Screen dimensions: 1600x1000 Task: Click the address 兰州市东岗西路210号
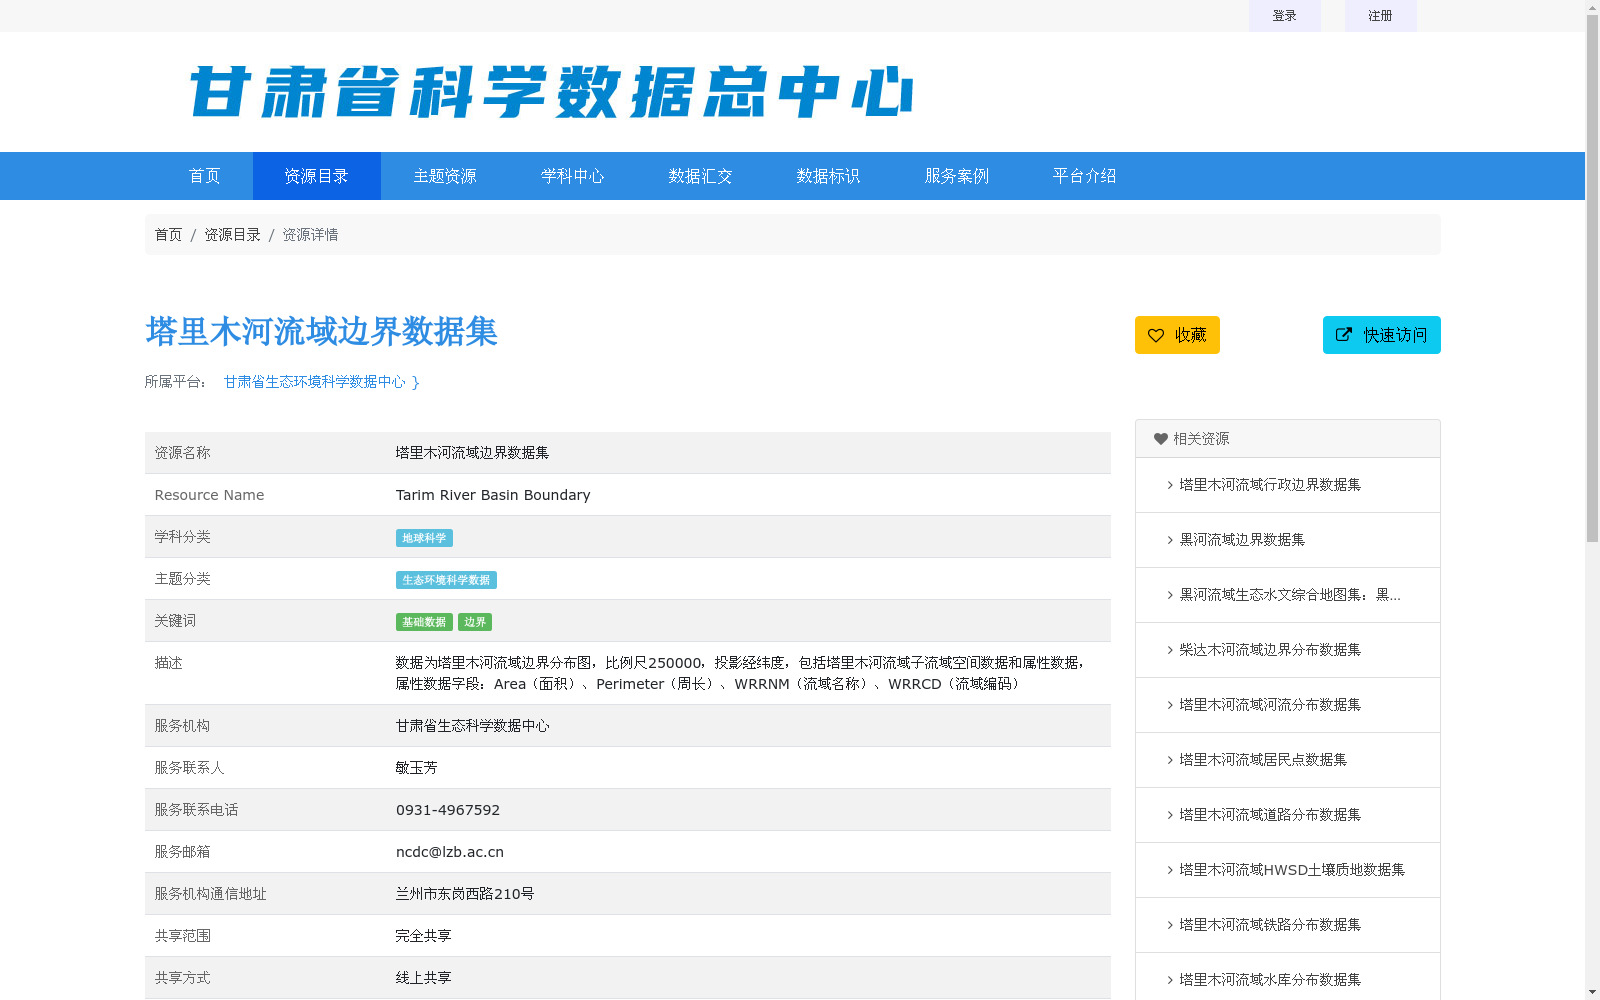[465, 894]
